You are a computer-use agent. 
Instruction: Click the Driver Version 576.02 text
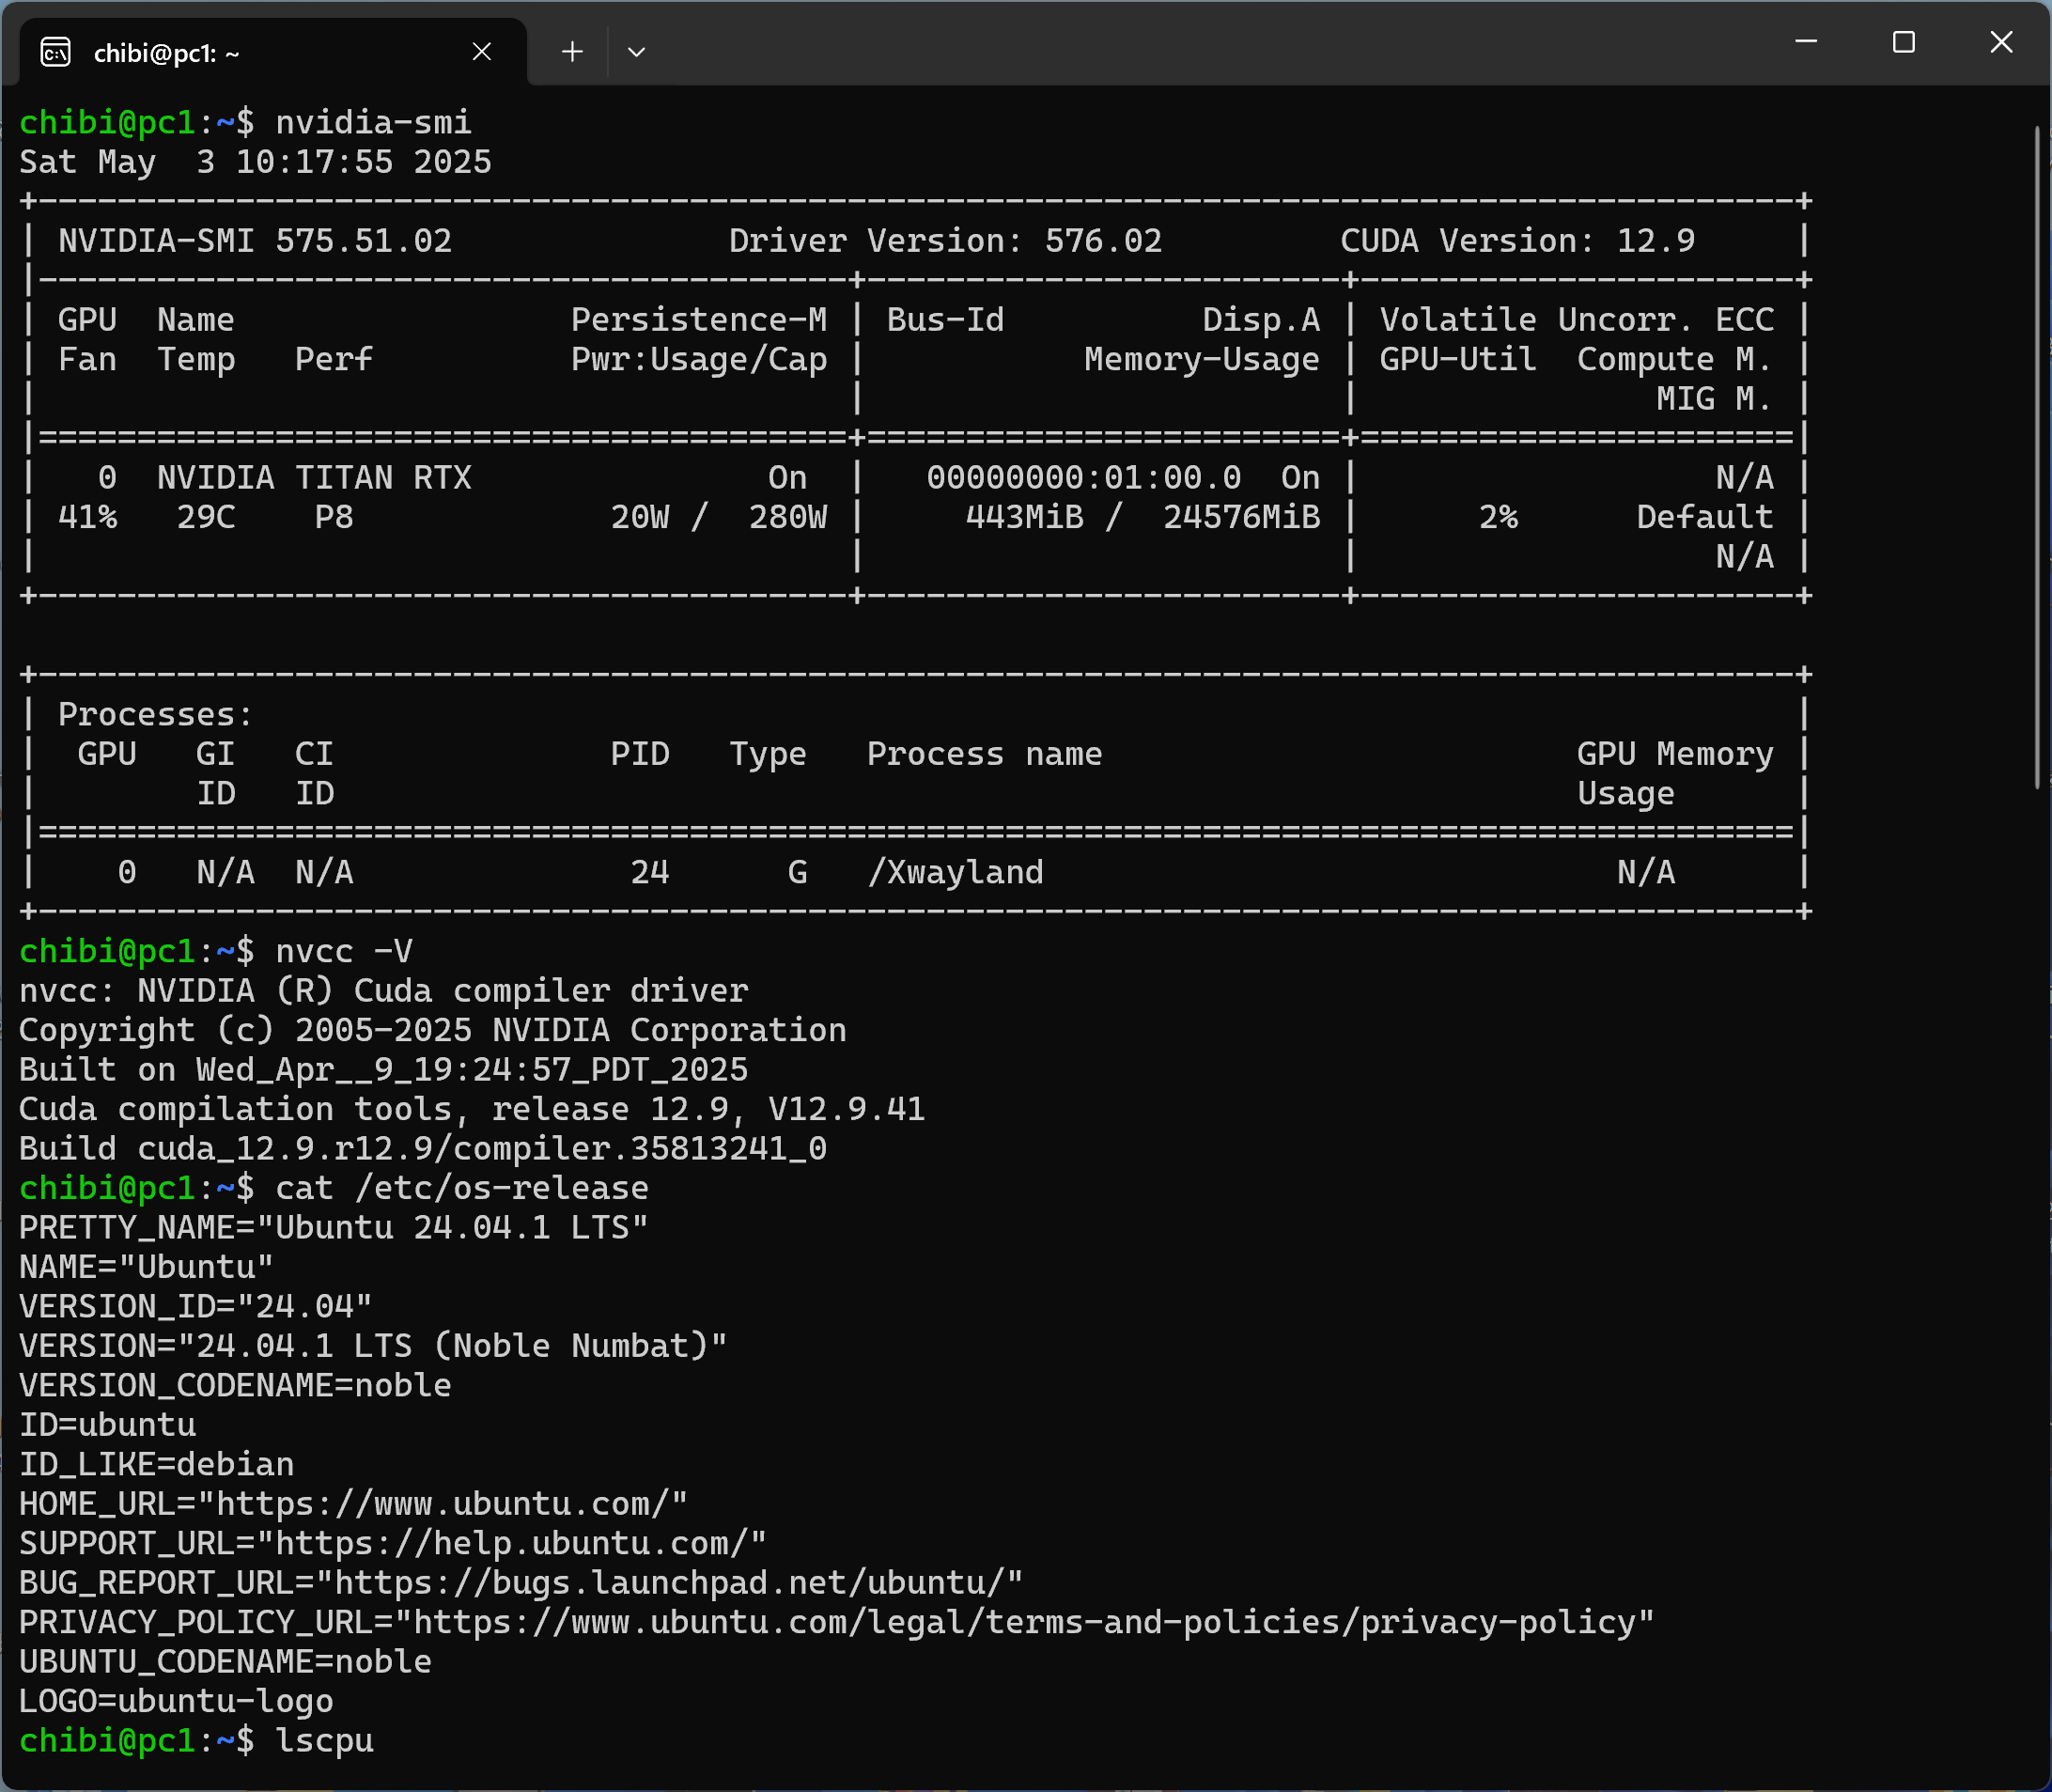pyautogui.click(x=944, y=241)
